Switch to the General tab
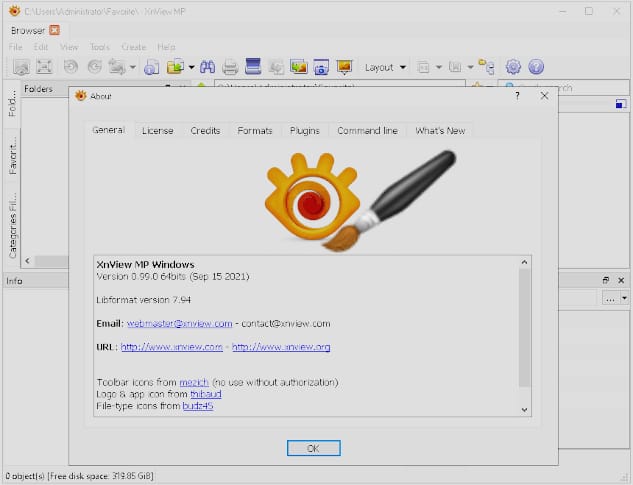The width and height of the screenshot is (633, 485). coord(108,130)
